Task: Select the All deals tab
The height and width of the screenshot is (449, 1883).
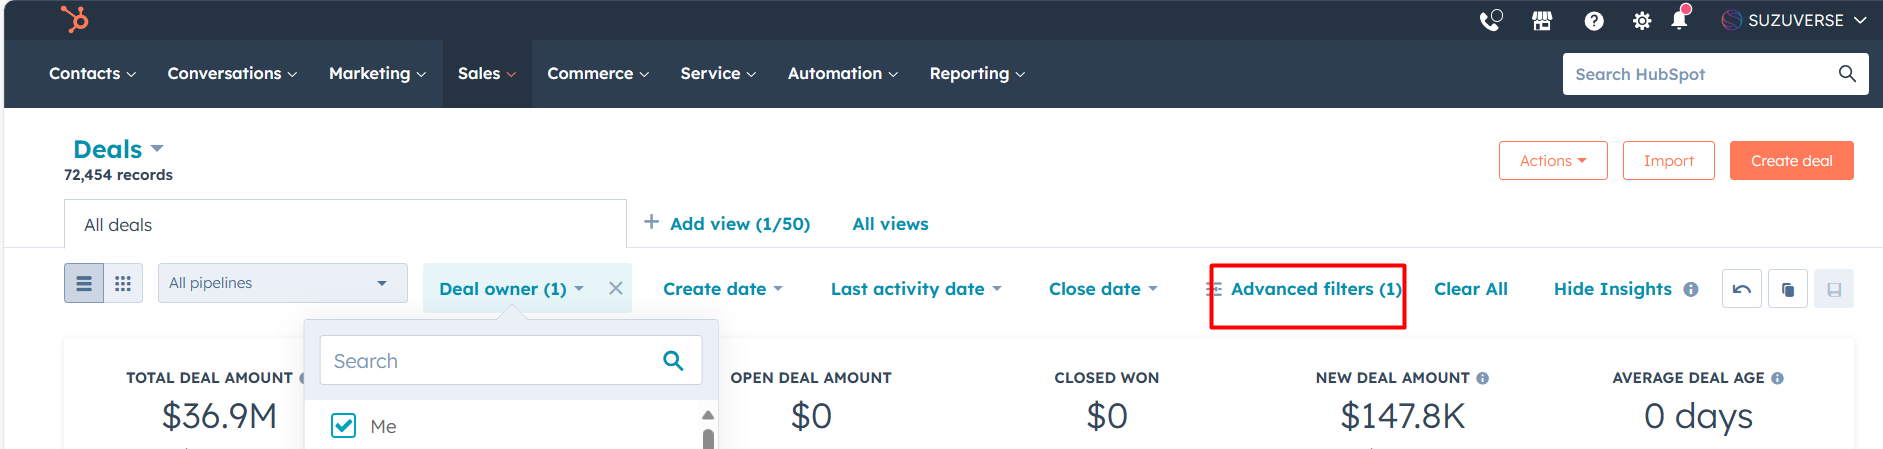Action: pos(118,225)
